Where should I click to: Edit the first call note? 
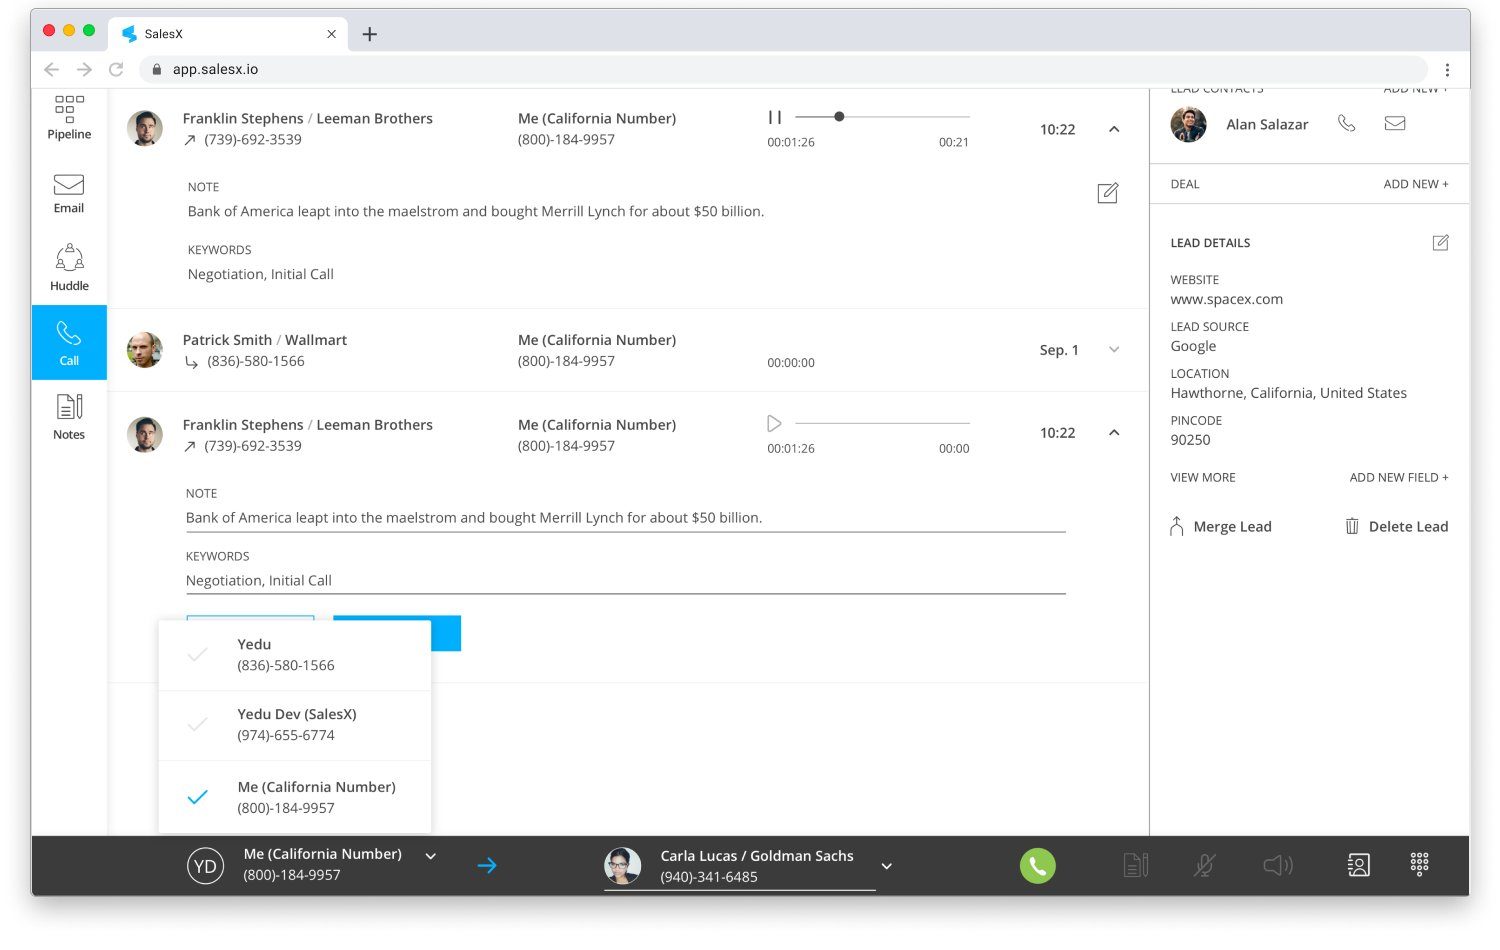click(x=1107, y=193)
